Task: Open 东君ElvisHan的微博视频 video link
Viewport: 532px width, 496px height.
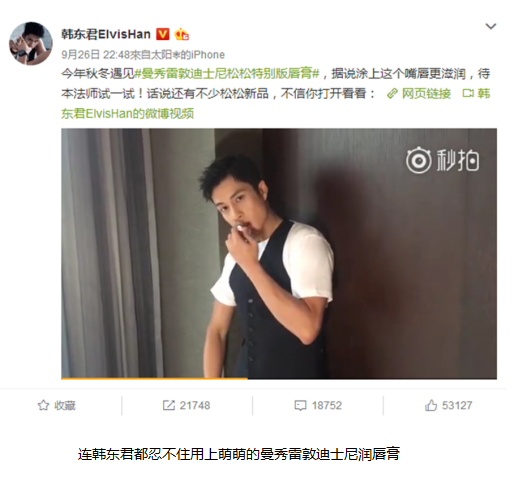Action: tap(128, 114)
